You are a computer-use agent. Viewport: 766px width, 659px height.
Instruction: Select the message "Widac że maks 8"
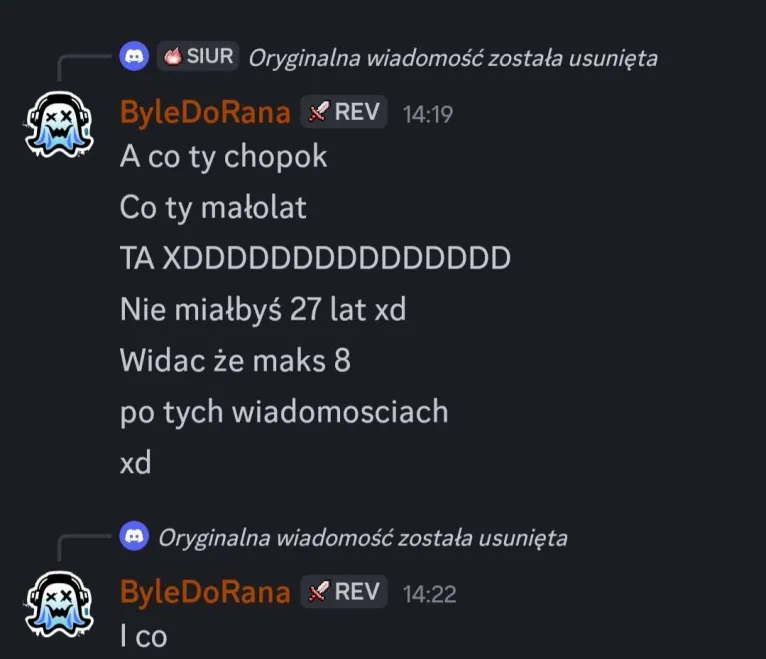click(235, 361)
